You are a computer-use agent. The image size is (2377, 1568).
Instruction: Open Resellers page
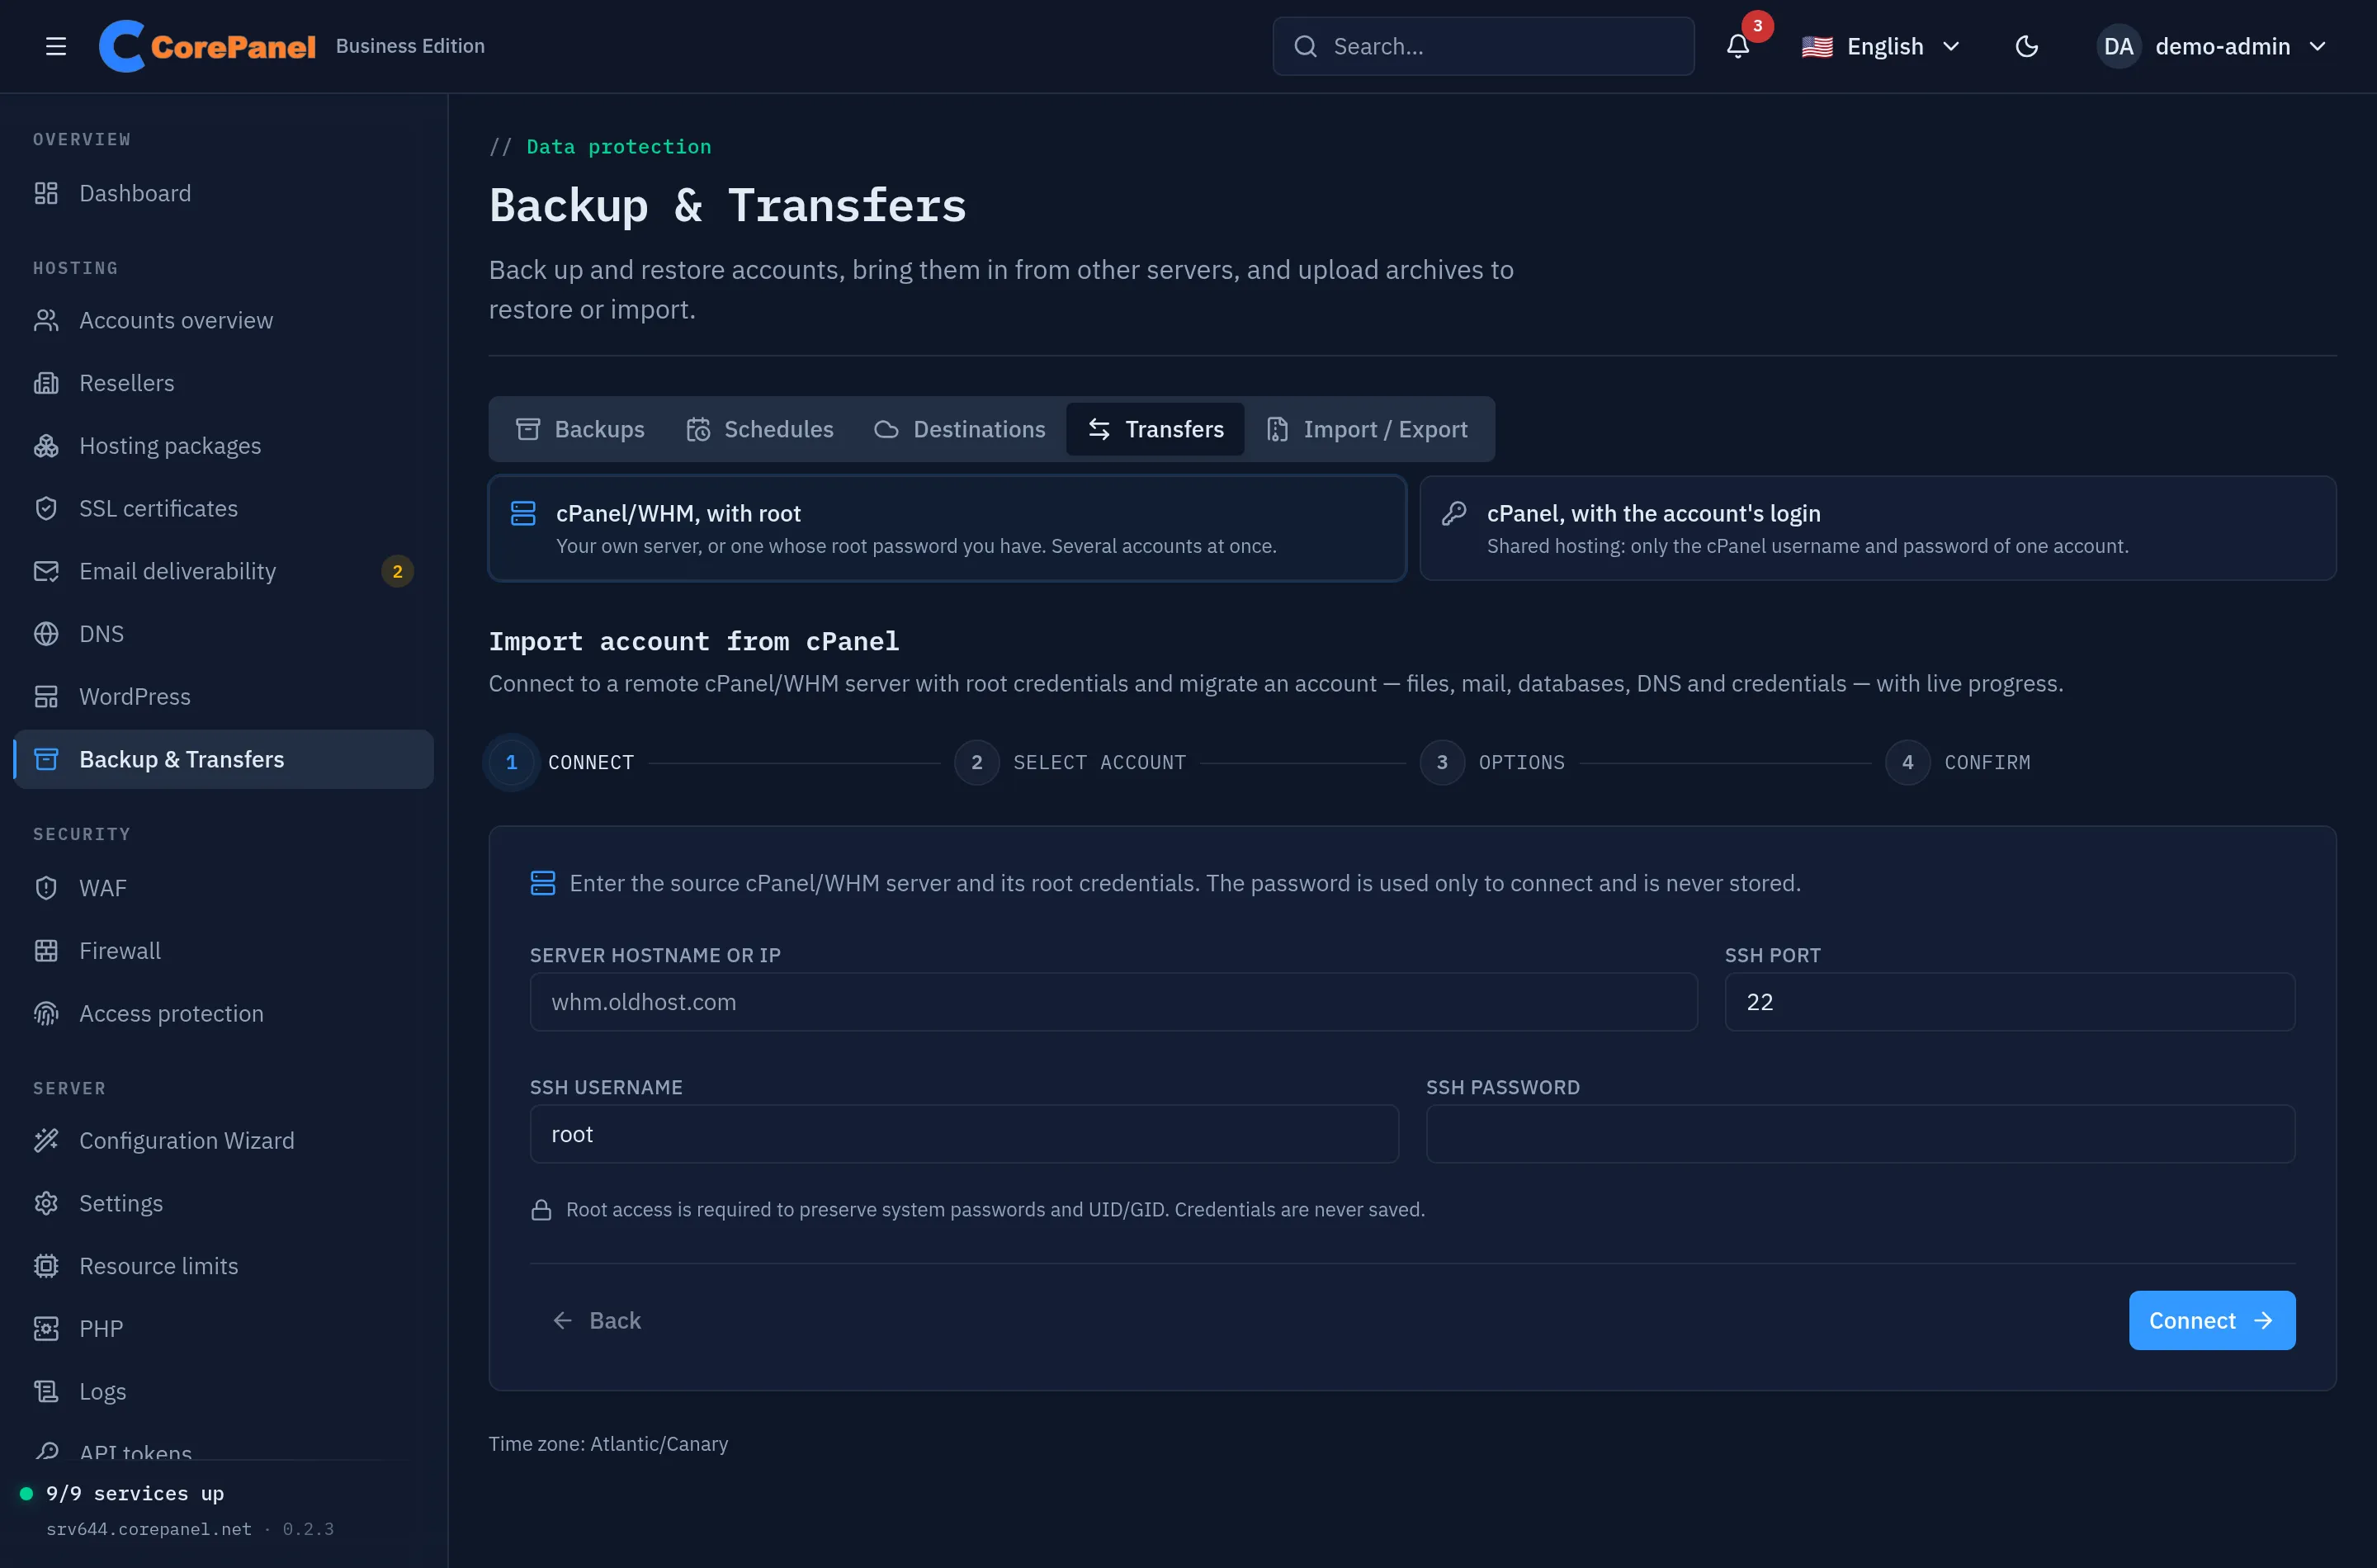[x=224, y=383]
